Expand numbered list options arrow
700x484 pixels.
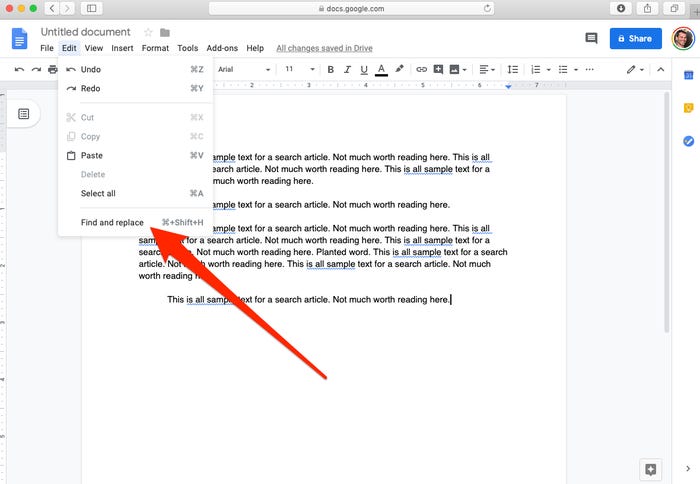(549, 70)
